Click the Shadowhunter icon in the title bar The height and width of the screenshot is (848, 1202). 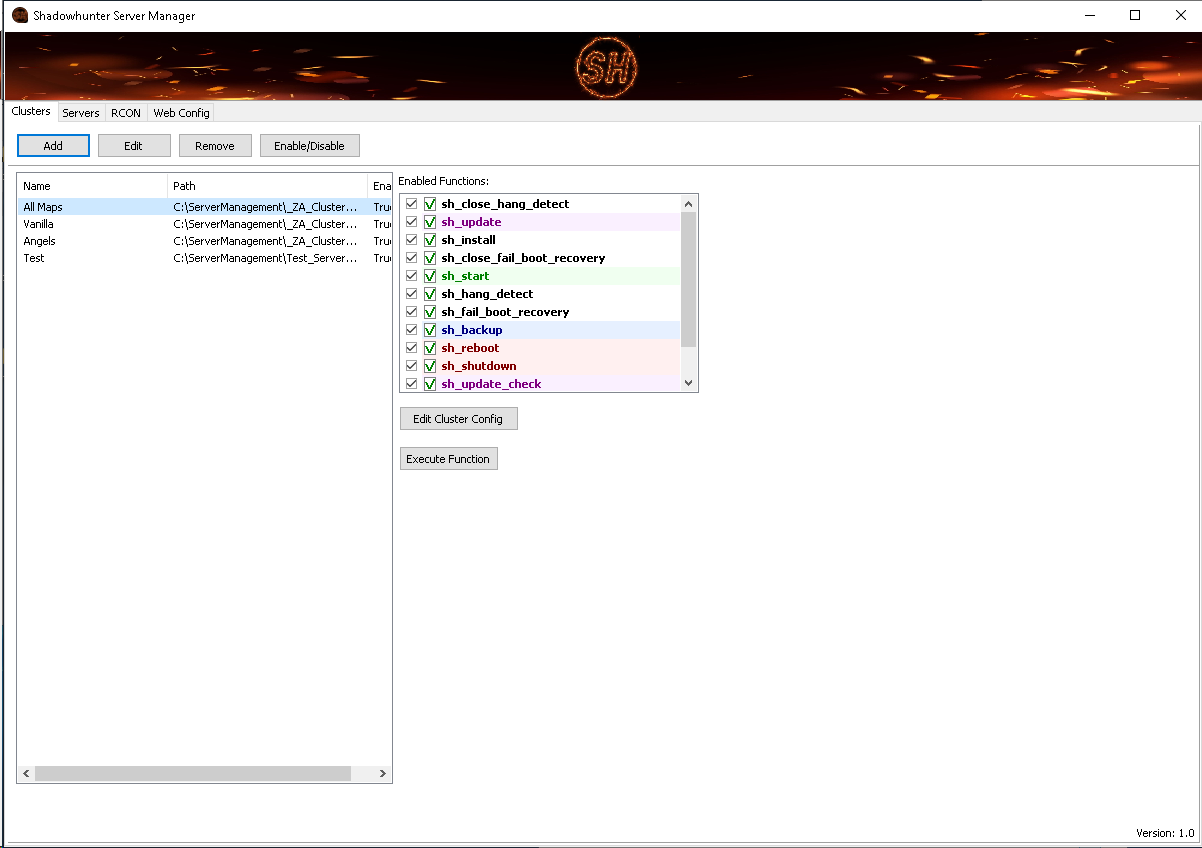pos(20,15)
